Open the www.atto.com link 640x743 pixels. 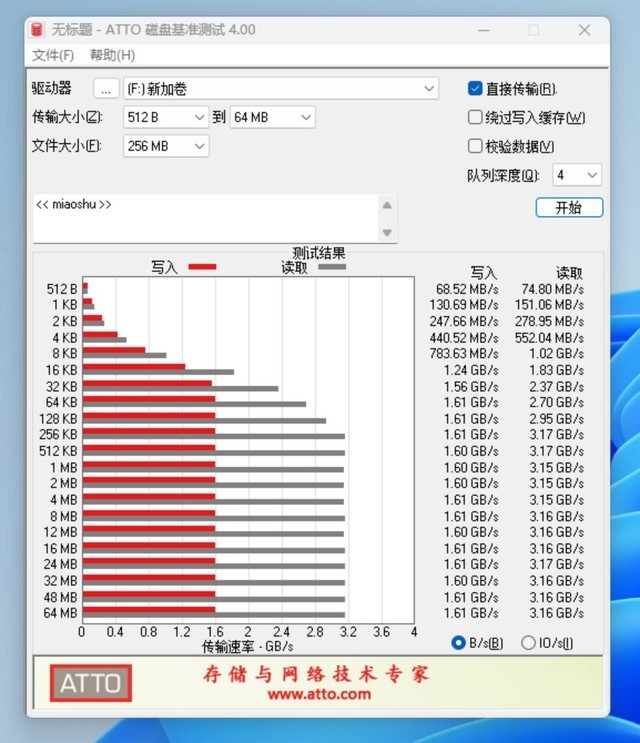[319, 694]
